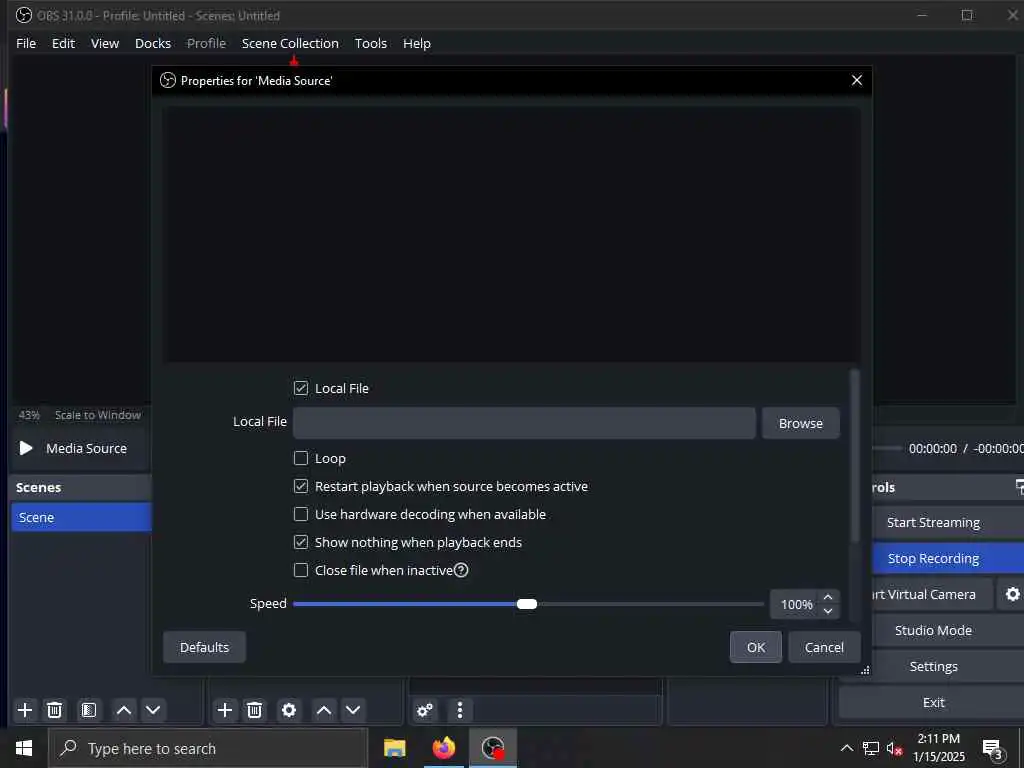Open Firefox from taskbar
The width and height of the screenshot is (1024, 768).
click(x=444, y=748)
